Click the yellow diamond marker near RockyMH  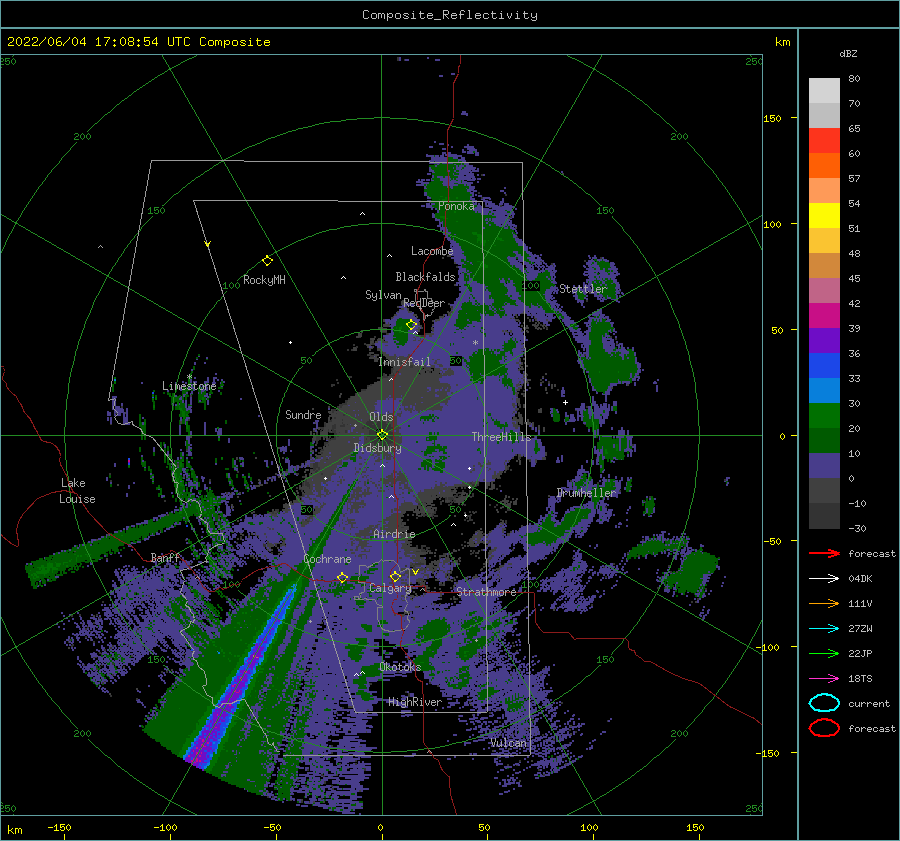(x=267, y=261)
